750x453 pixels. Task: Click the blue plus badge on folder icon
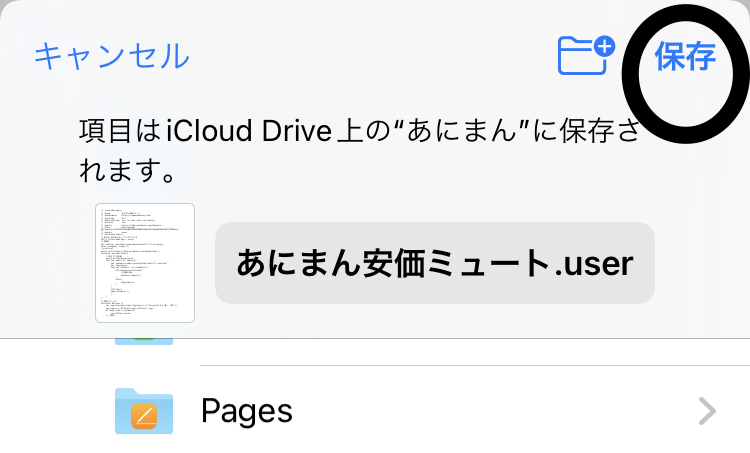coord(604,46)
